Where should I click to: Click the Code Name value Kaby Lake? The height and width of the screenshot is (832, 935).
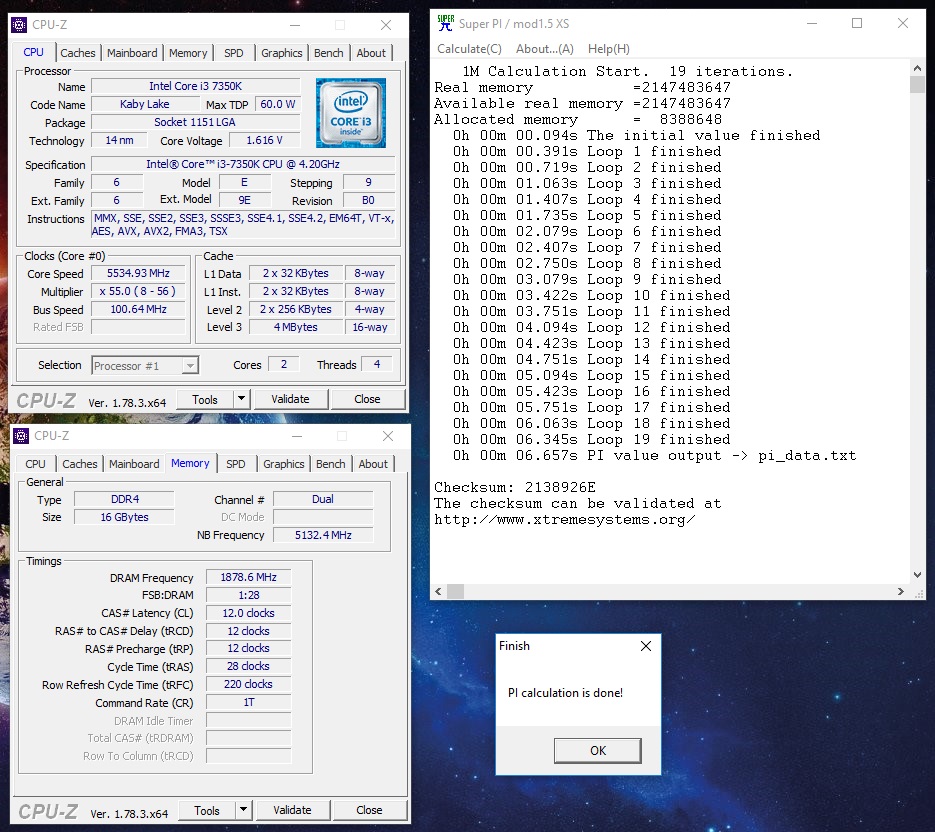coord(144,104)
